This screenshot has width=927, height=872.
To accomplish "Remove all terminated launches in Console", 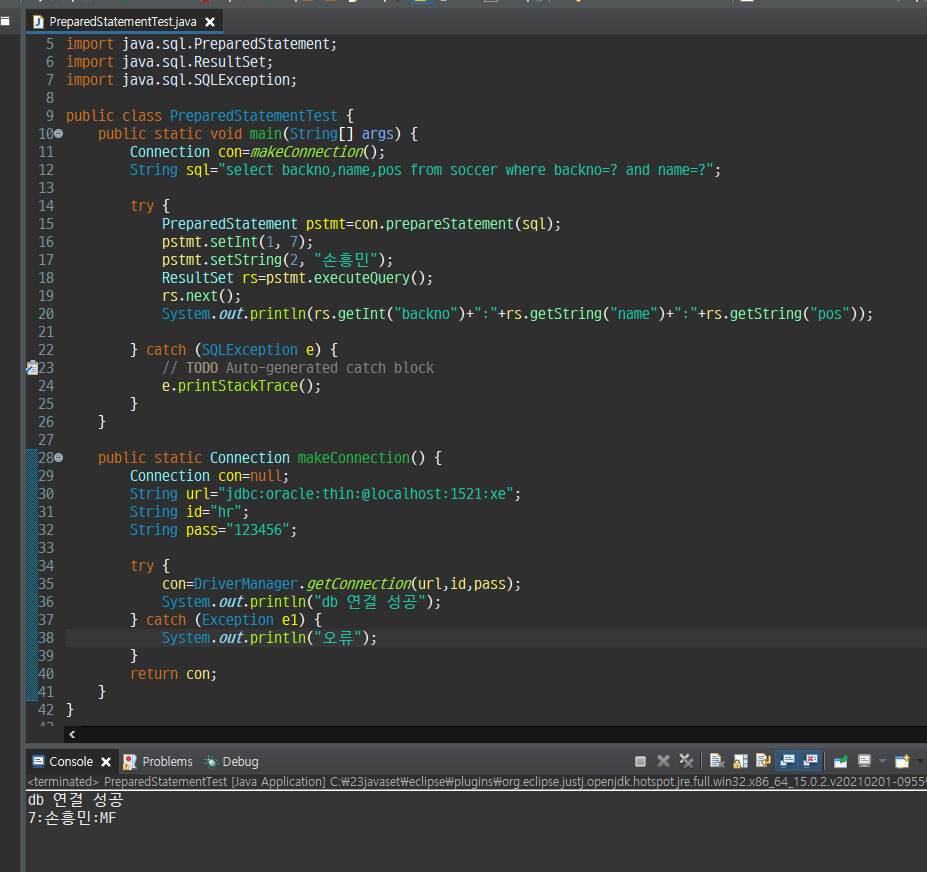I will coord(686,761).
